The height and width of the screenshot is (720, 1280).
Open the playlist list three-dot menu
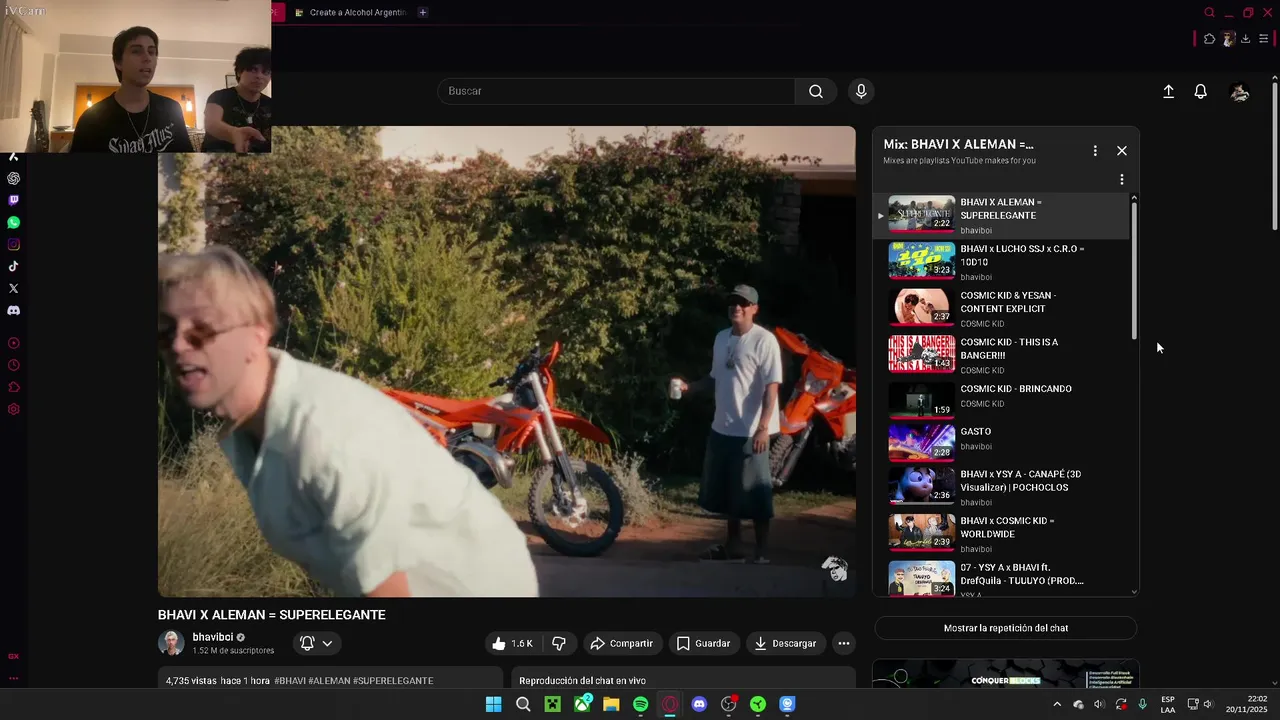(1122, 179)
